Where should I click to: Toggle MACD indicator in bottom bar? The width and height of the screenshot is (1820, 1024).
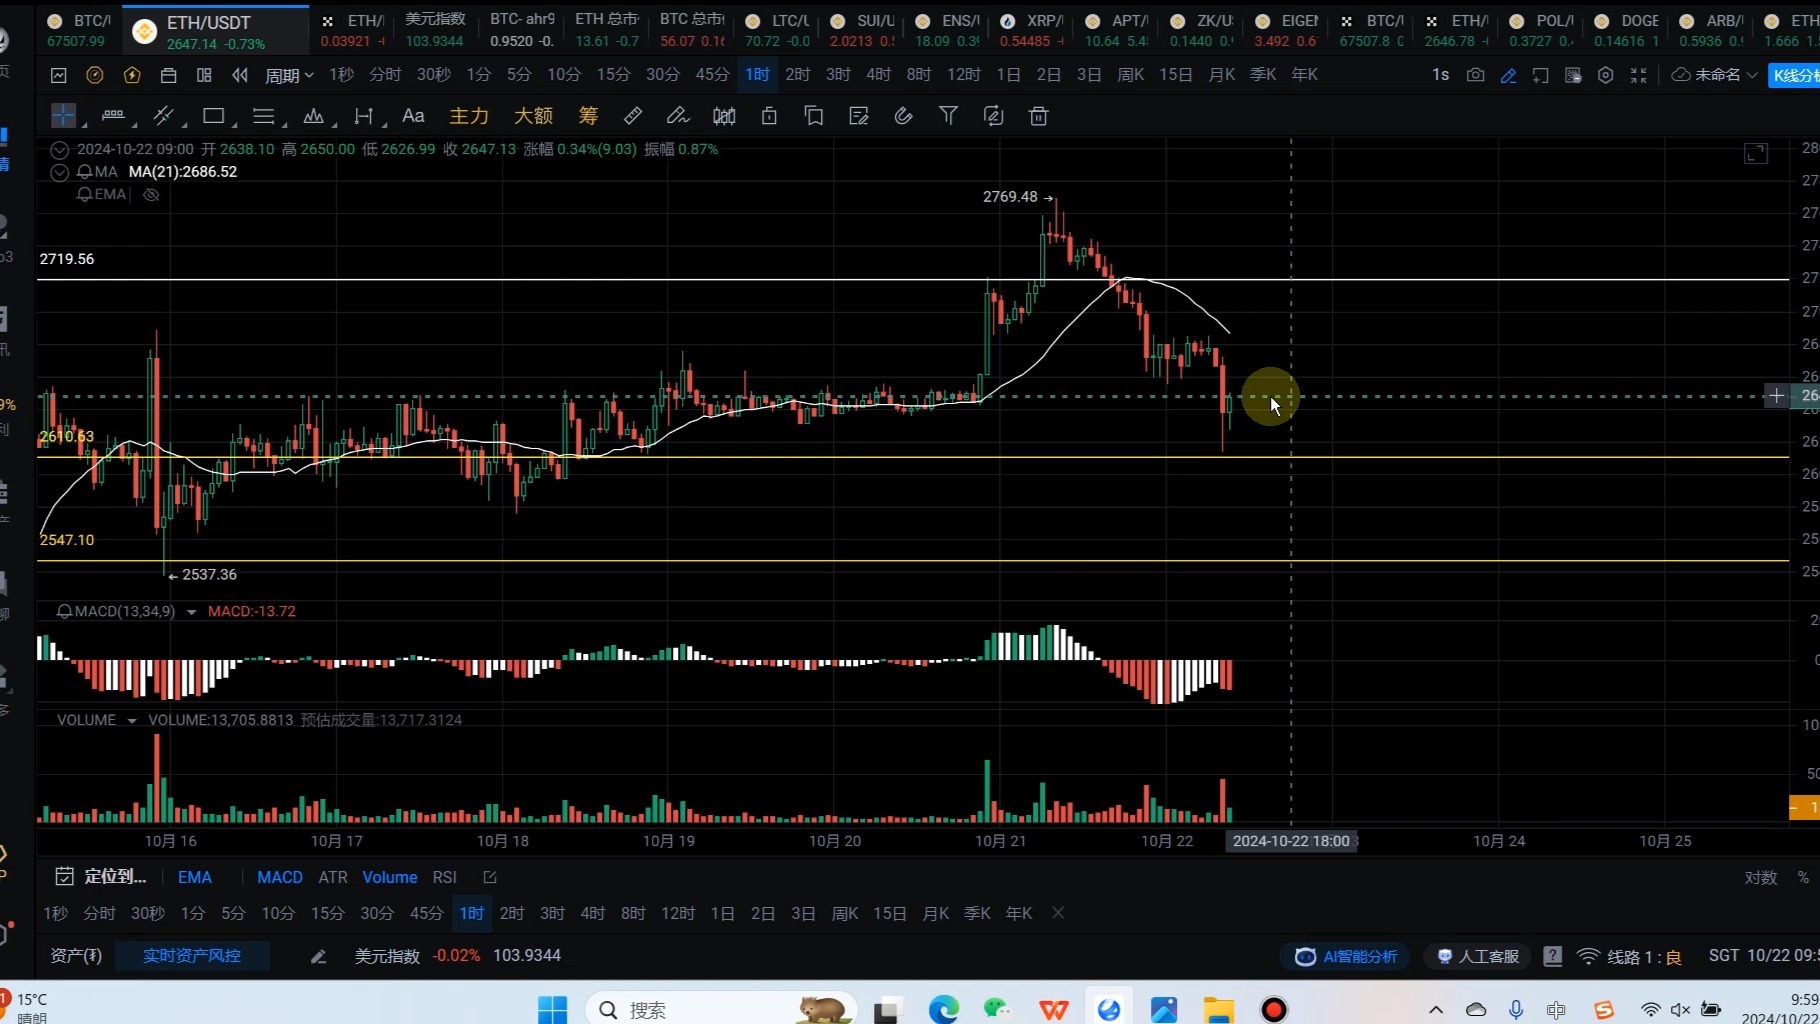280,877
